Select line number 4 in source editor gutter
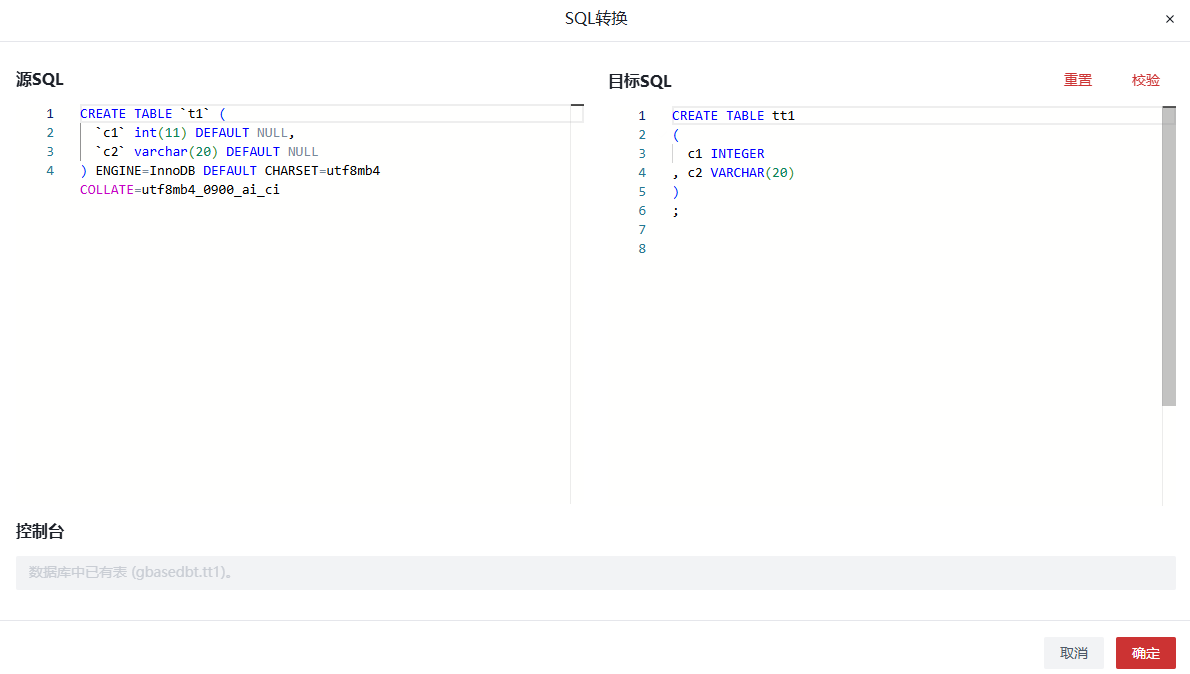Image resolution: width=1190 pixels, height=674 pixels. [x=50, y=171]
